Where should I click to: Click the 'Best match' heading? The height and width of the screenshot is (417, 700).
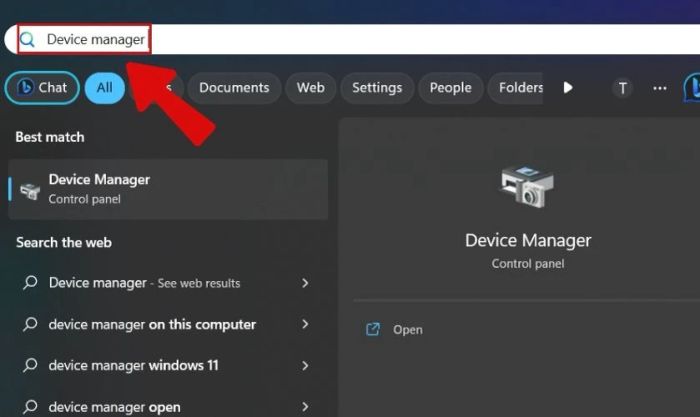coord(50,137)
